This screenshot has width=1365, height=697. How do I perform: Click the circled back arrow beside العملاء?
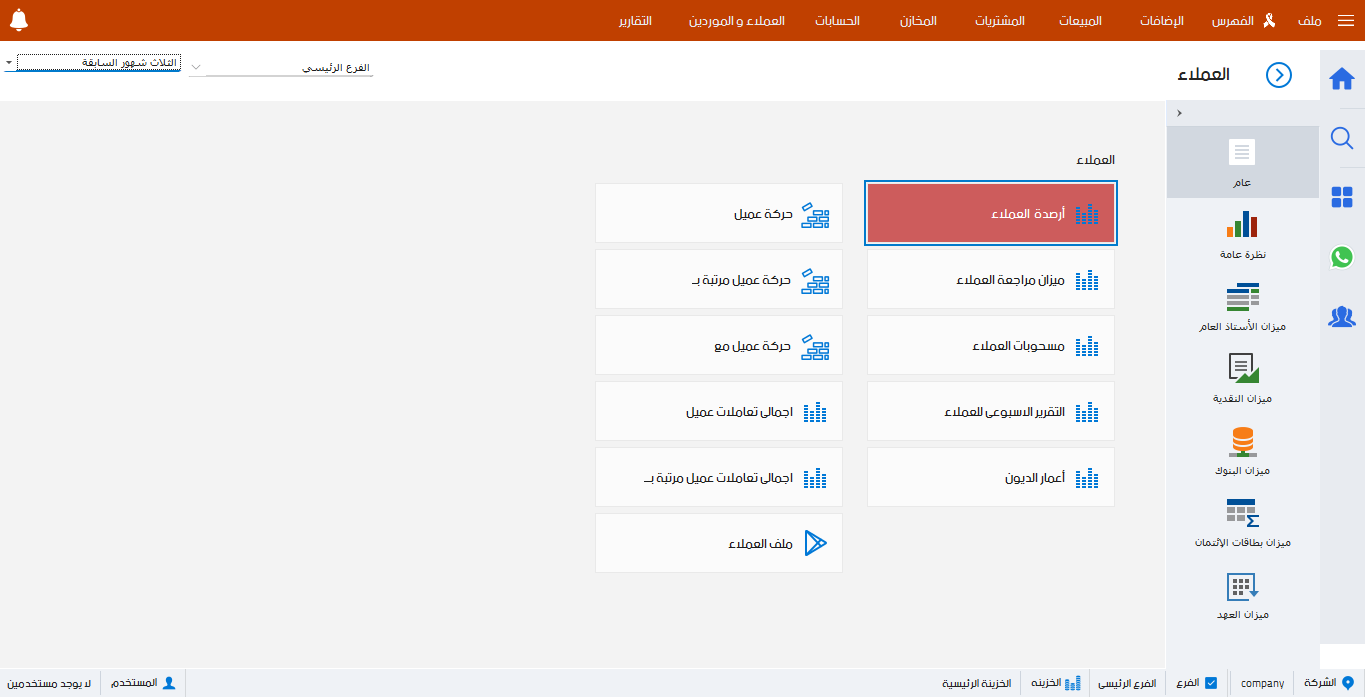pyautogui.click(x=1279, y=75)
